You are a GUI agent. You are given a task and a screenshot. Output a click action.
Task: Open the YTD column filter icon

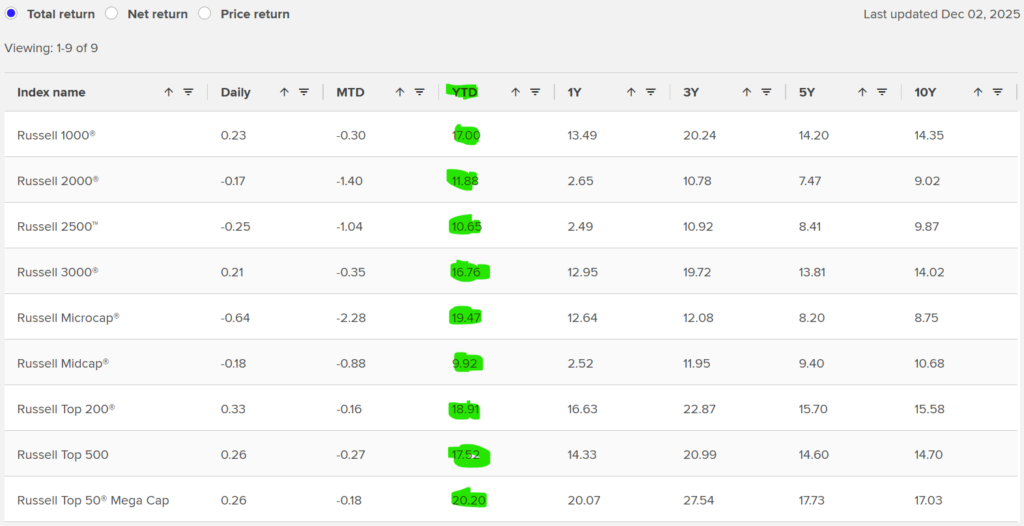535,92
